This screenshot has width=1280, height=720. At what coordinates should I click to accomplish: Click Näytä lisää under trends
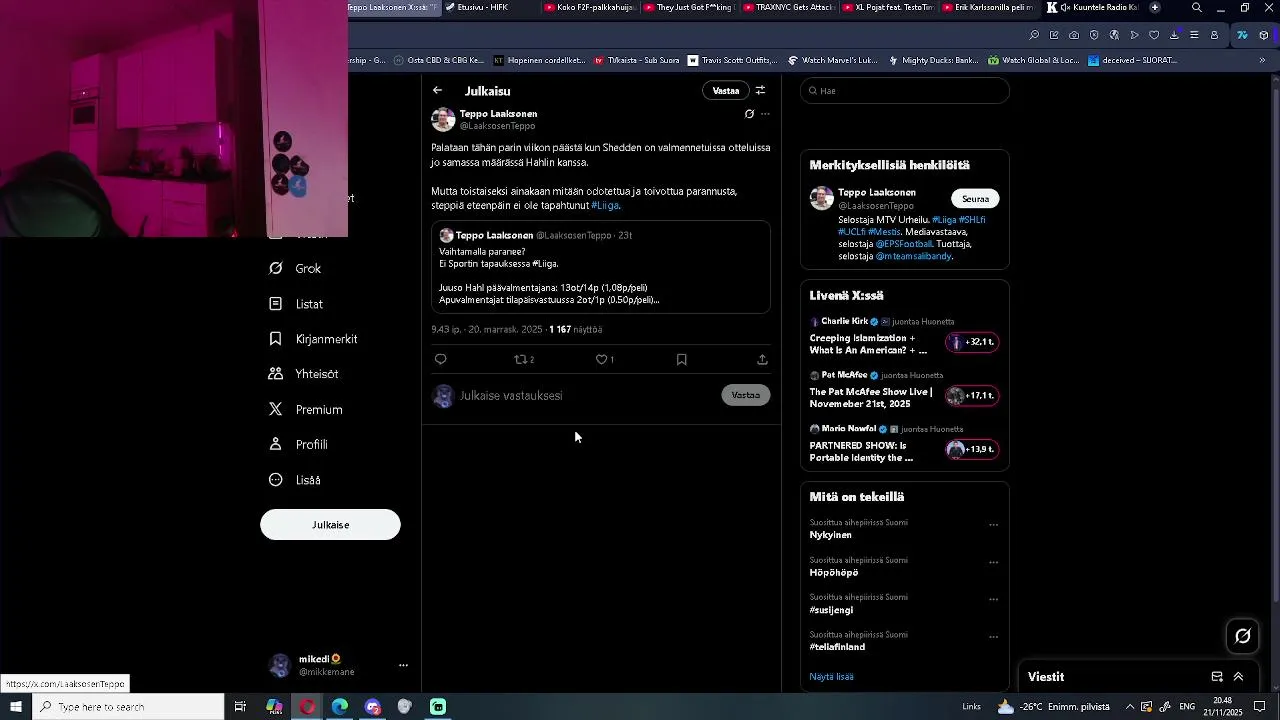831,677
